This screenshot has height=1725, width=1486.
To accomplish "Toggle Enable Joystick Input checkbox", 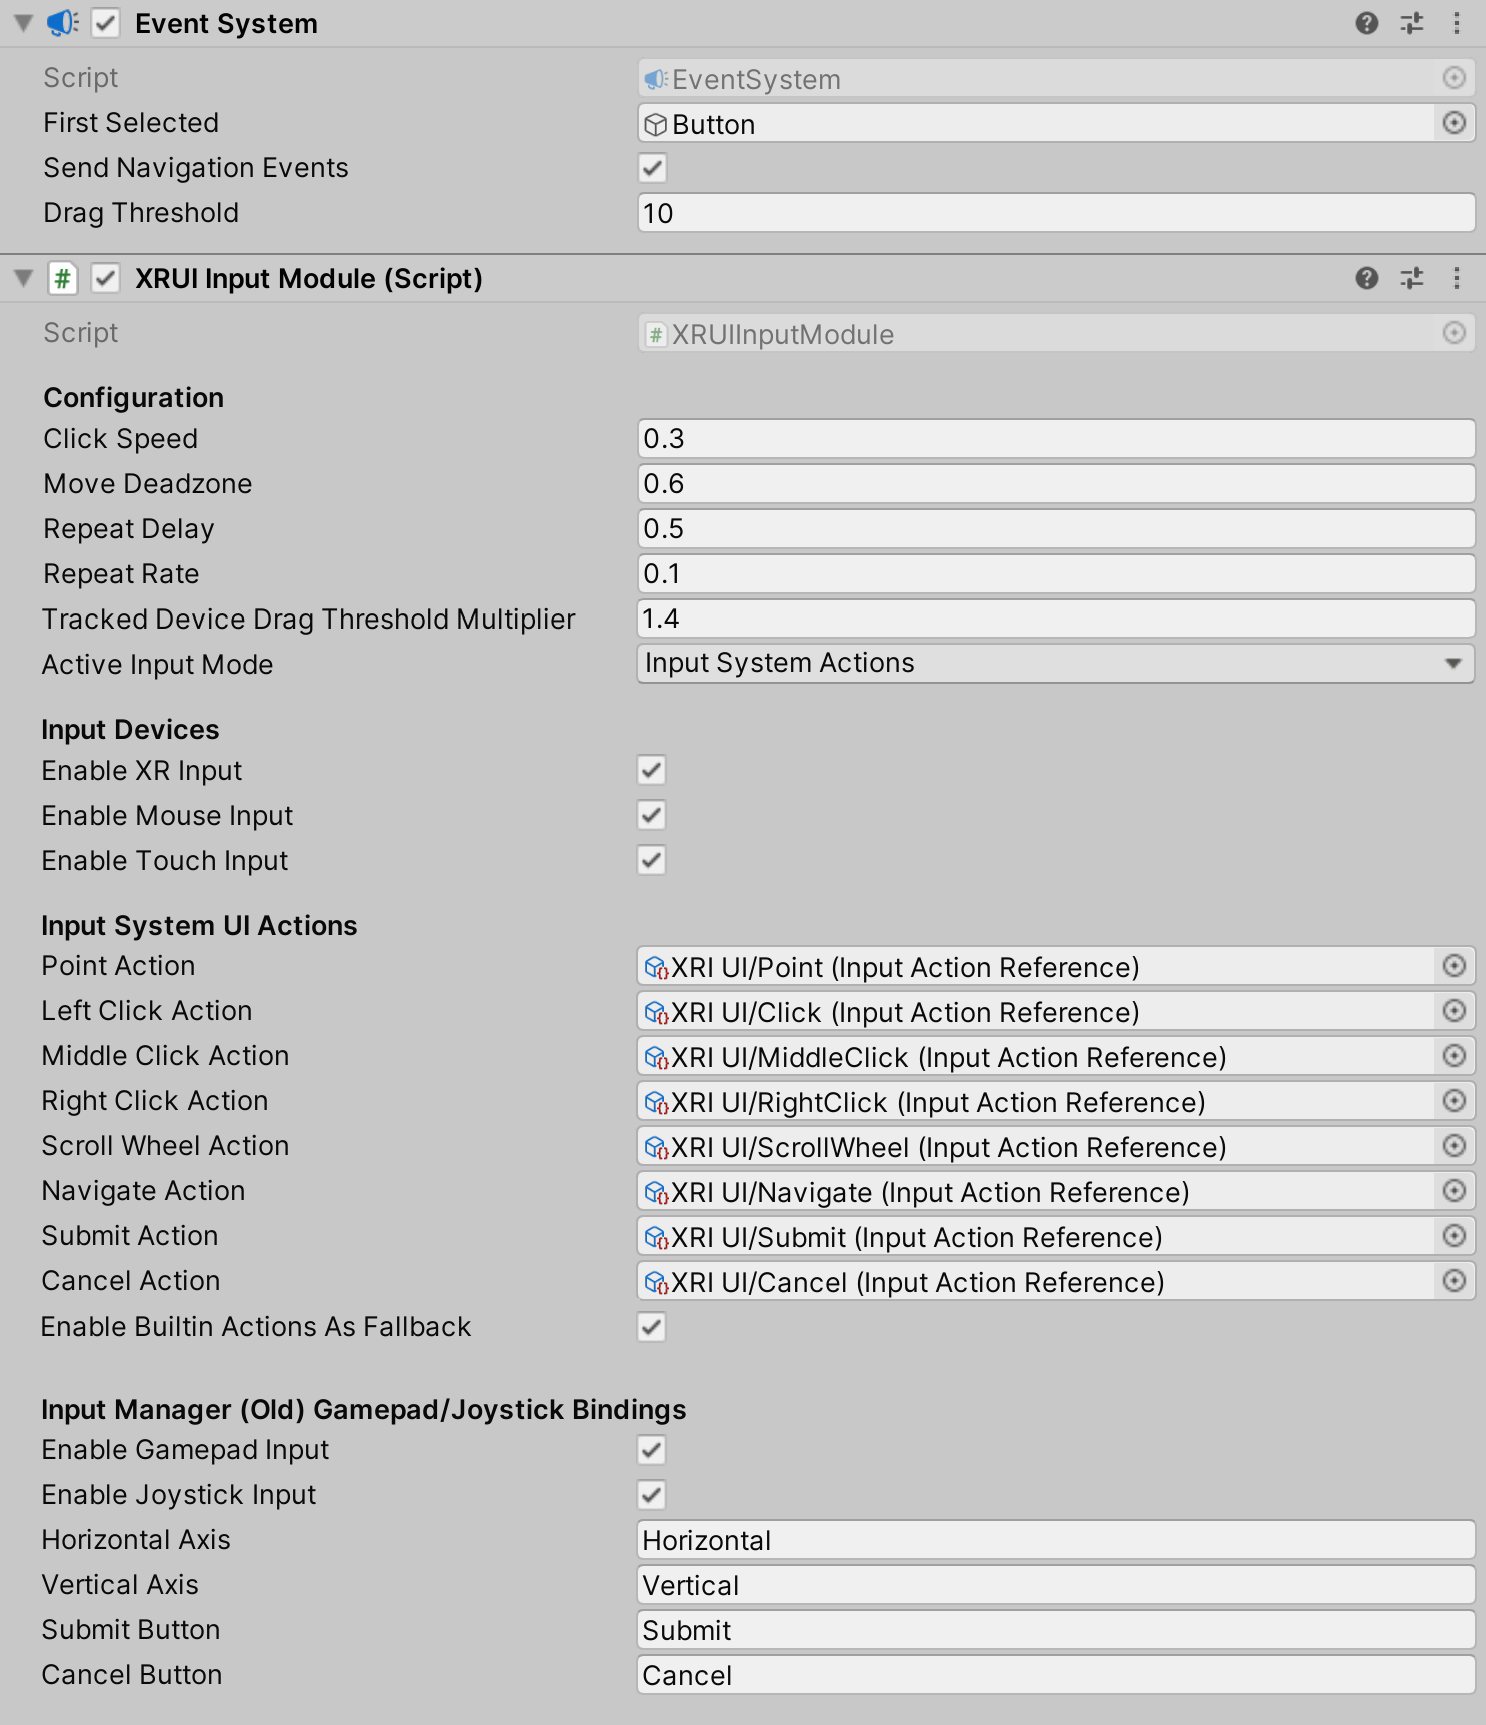I will pos(652,1495).
